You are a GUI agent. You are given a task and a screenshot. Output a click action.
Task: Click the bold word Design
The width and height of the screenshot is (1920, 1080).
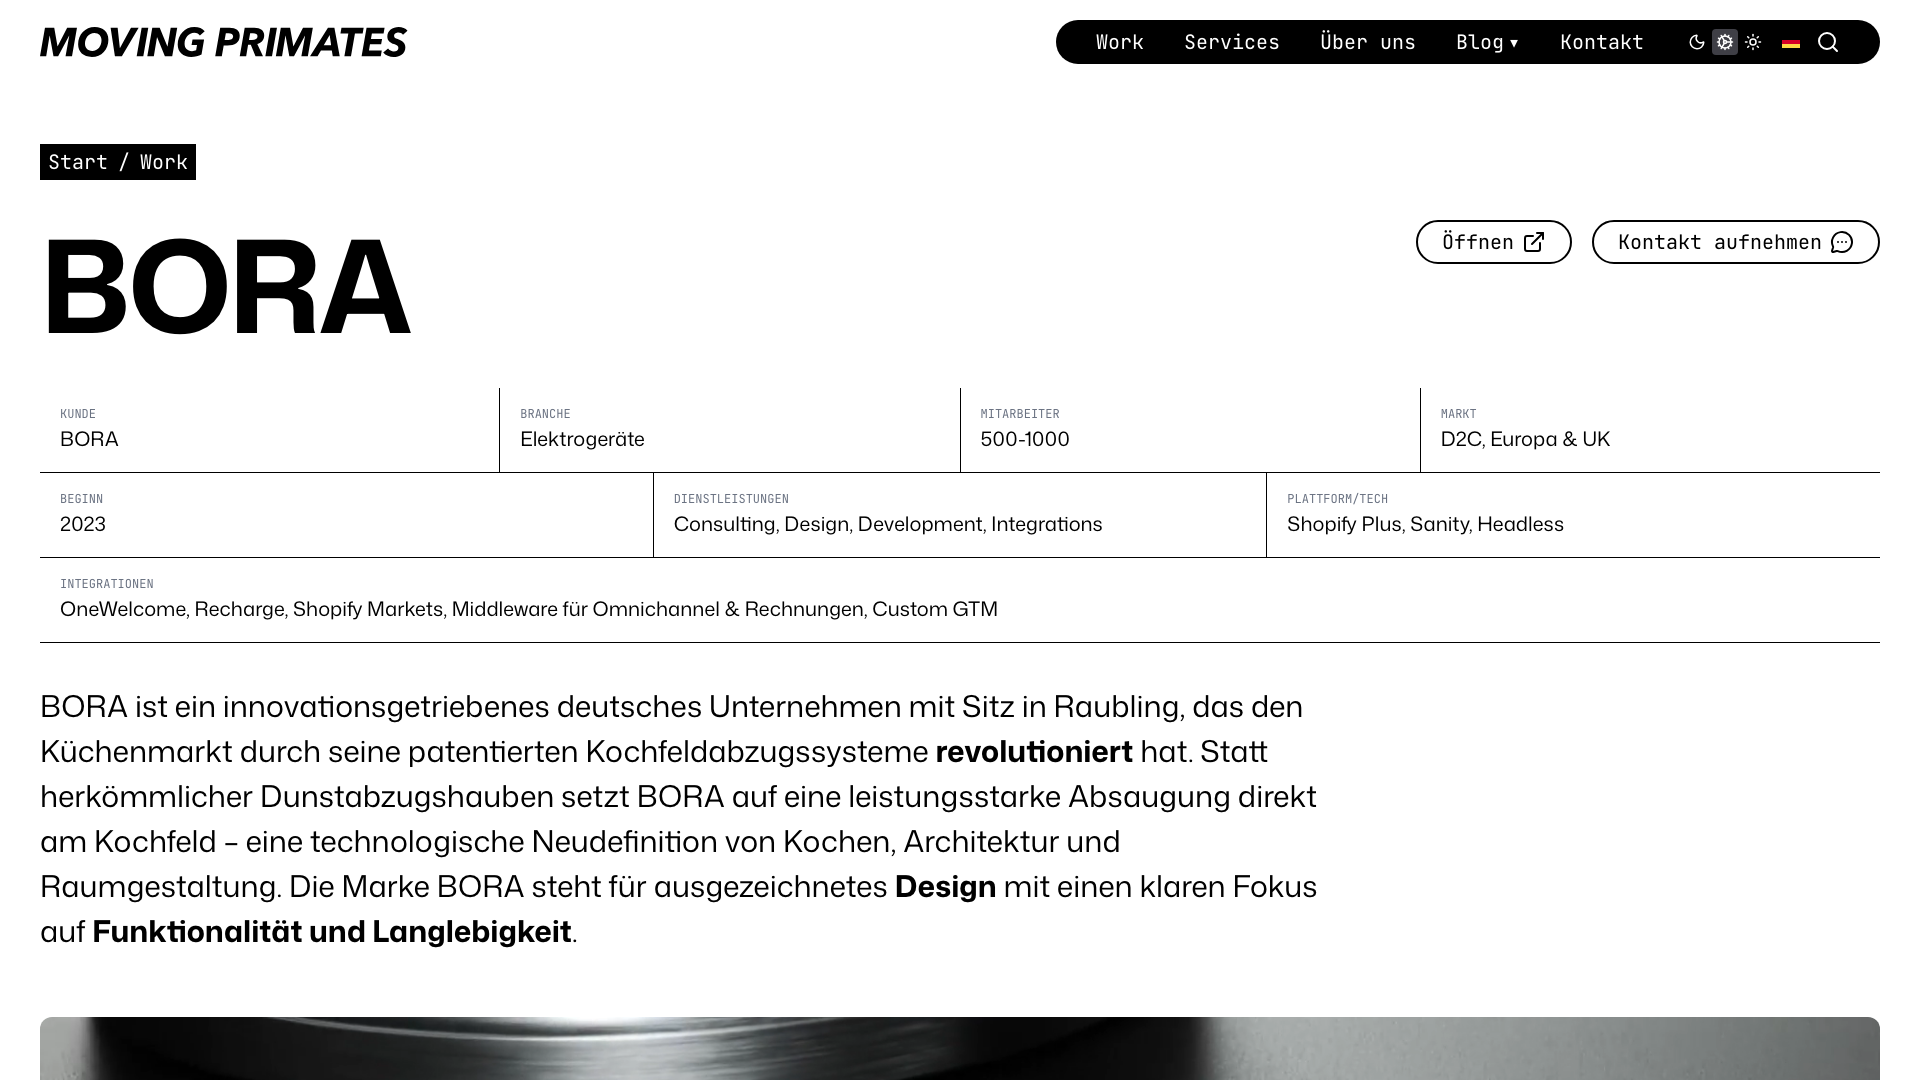click(x=945, y=887)
